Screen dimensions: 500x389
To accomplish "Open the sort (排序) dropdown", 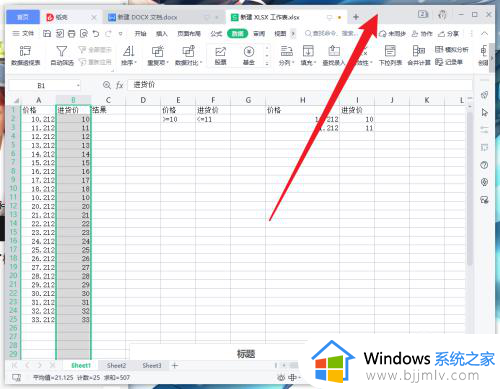I will point(129,55).
